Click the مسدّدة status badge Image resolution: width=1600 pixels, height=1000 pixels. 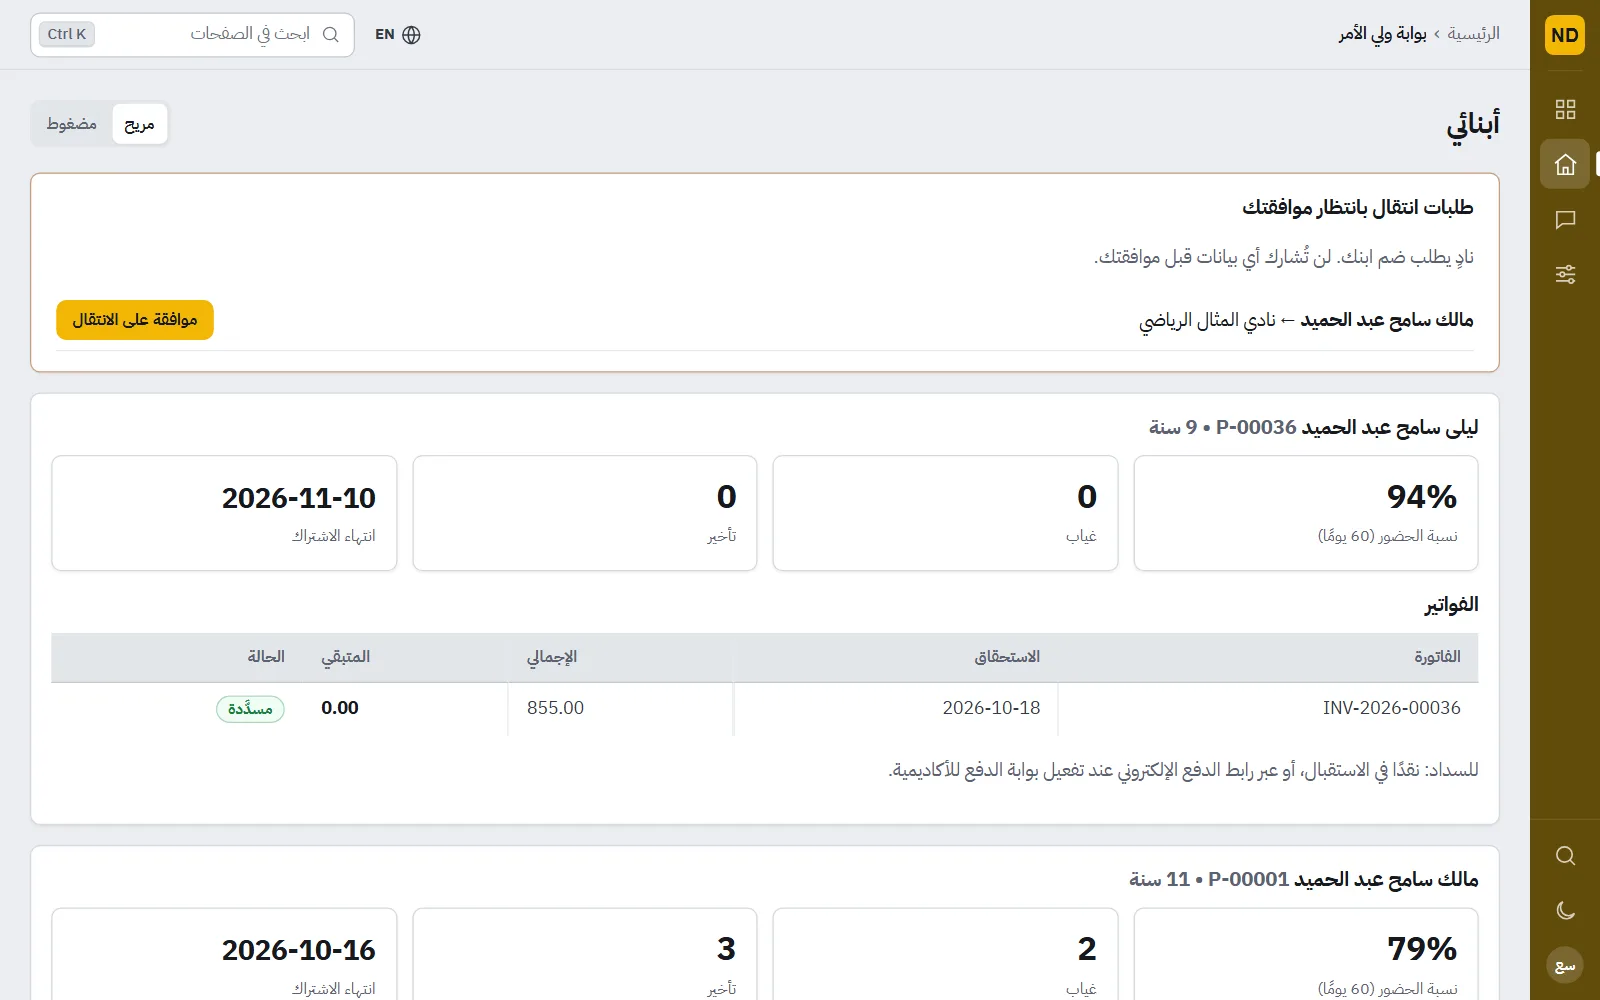point(250,709)
